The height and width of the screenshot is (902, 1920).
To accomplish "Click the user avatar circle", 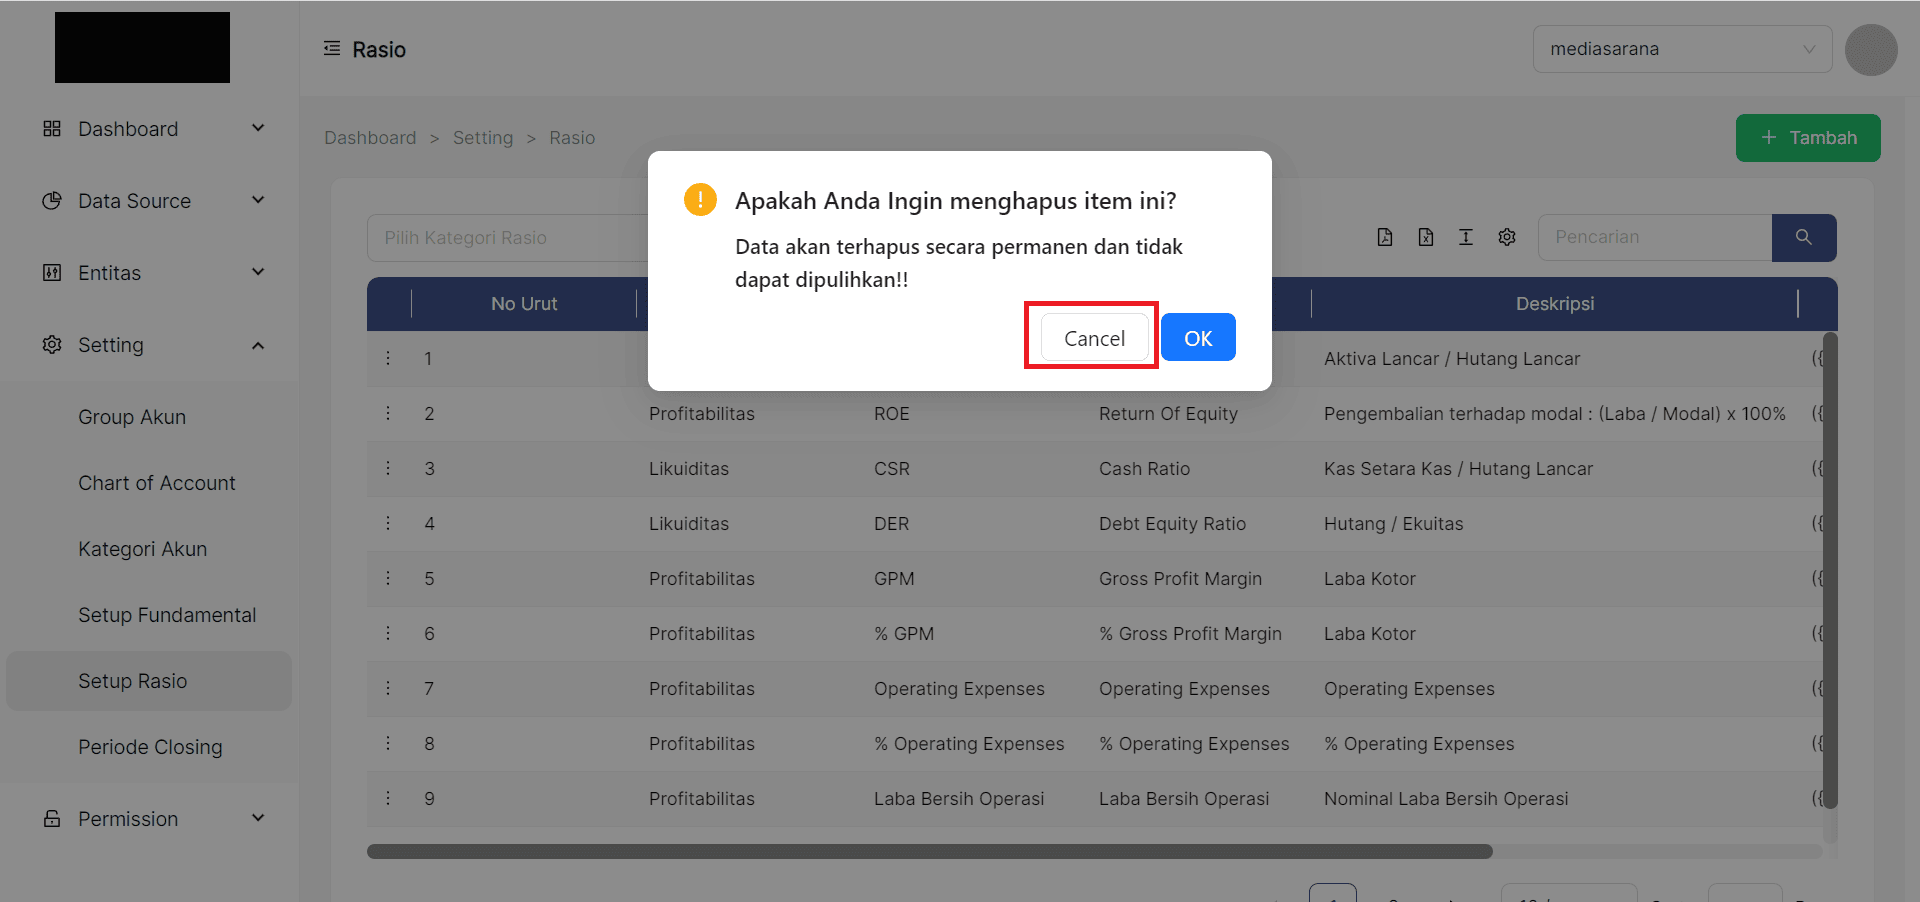I will [1870, 49].
